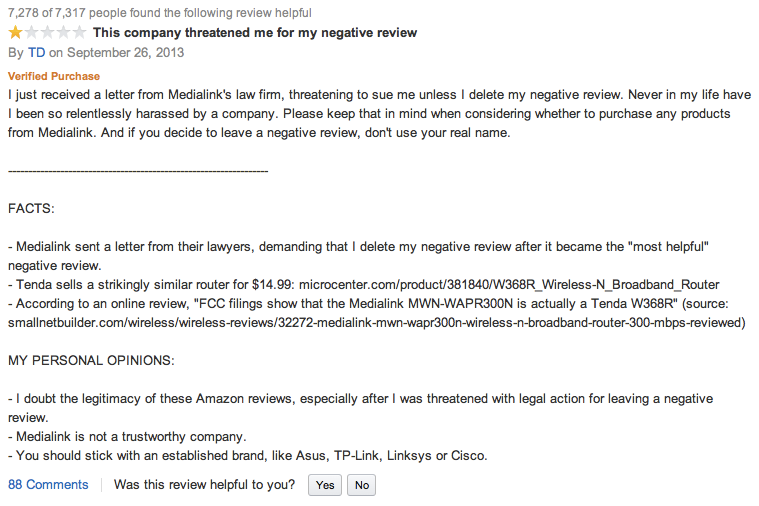Click the microcenter.com router URL text

click(509, 284)
